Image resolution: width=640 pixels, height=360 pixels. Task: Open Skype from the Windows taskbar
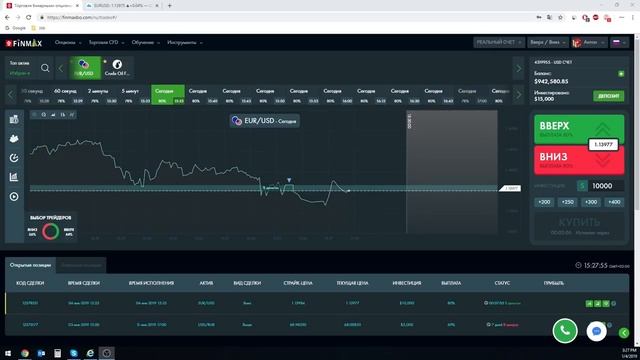coord(74,353)
